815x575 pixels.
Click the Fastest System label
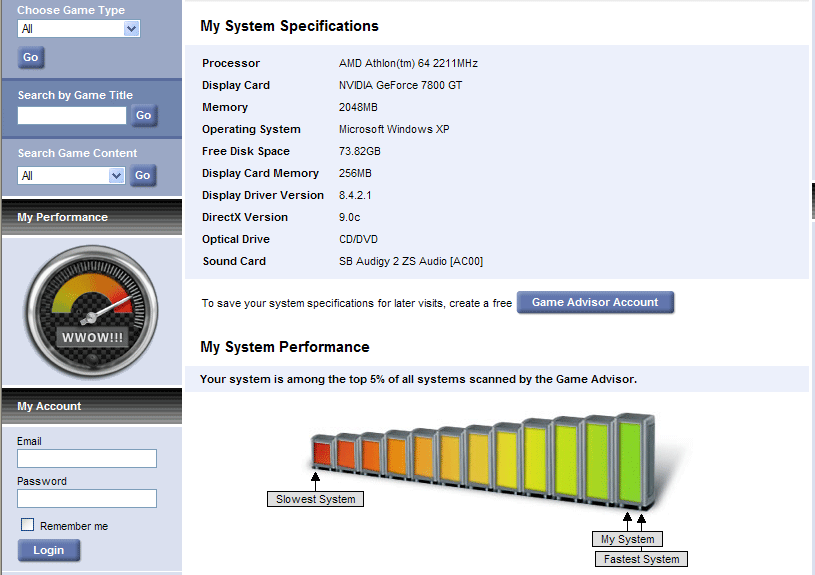641,559
